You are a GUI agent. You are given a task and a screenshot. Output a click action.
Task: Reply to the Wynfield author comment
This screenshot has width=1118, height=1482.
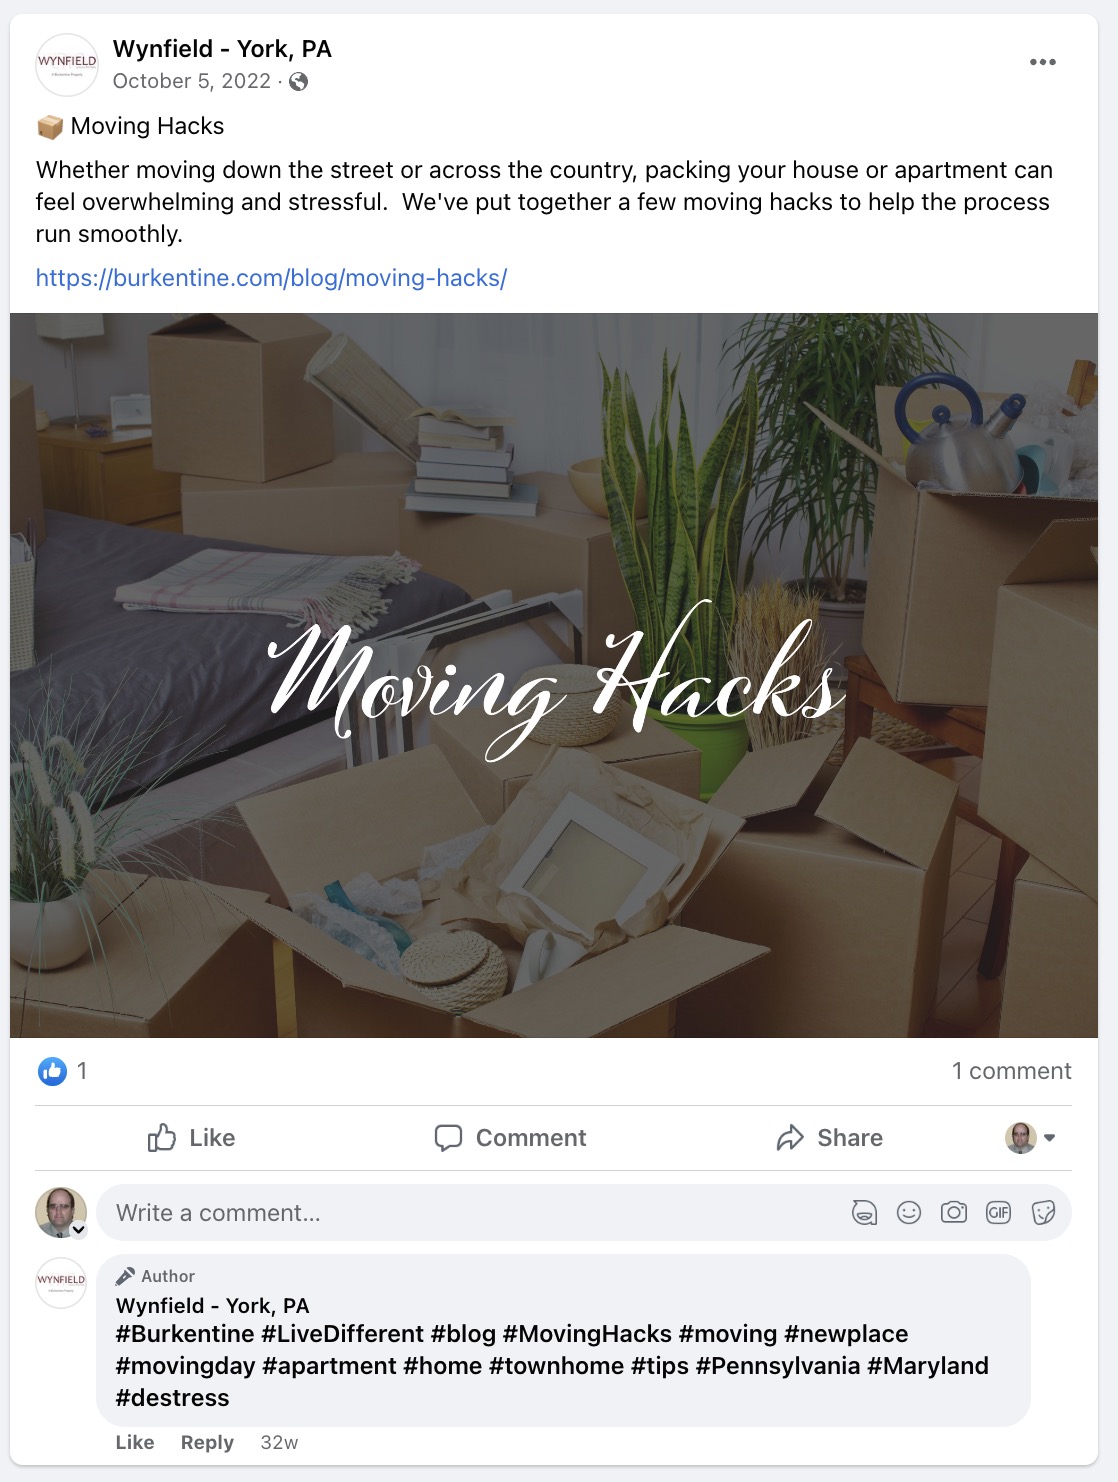(x=207, y=1442)
